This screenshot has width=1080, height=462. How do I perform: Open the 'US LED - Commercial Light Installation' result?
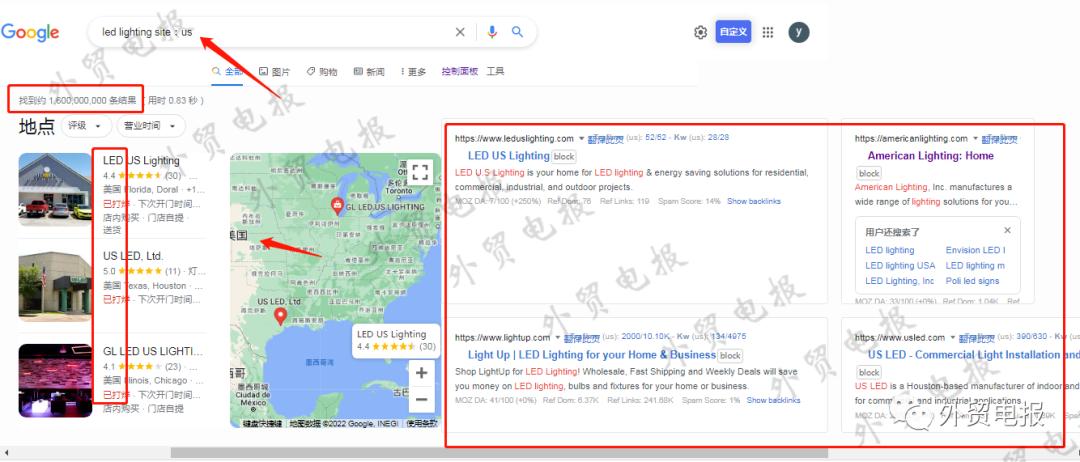point(973,355)
